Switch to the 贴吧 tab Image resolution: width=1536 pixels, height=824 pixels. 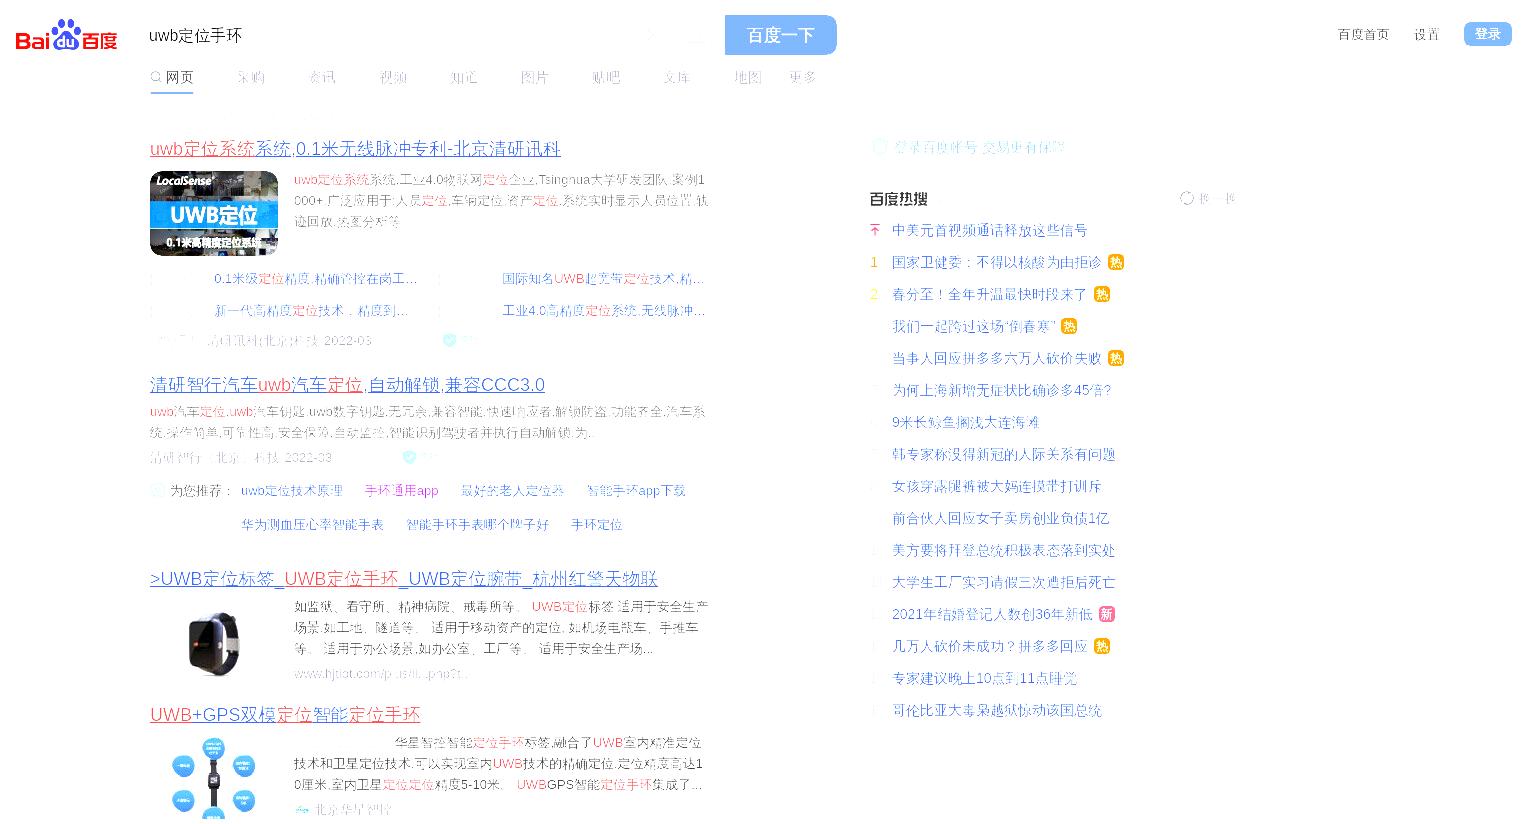(x=605, y=77)
